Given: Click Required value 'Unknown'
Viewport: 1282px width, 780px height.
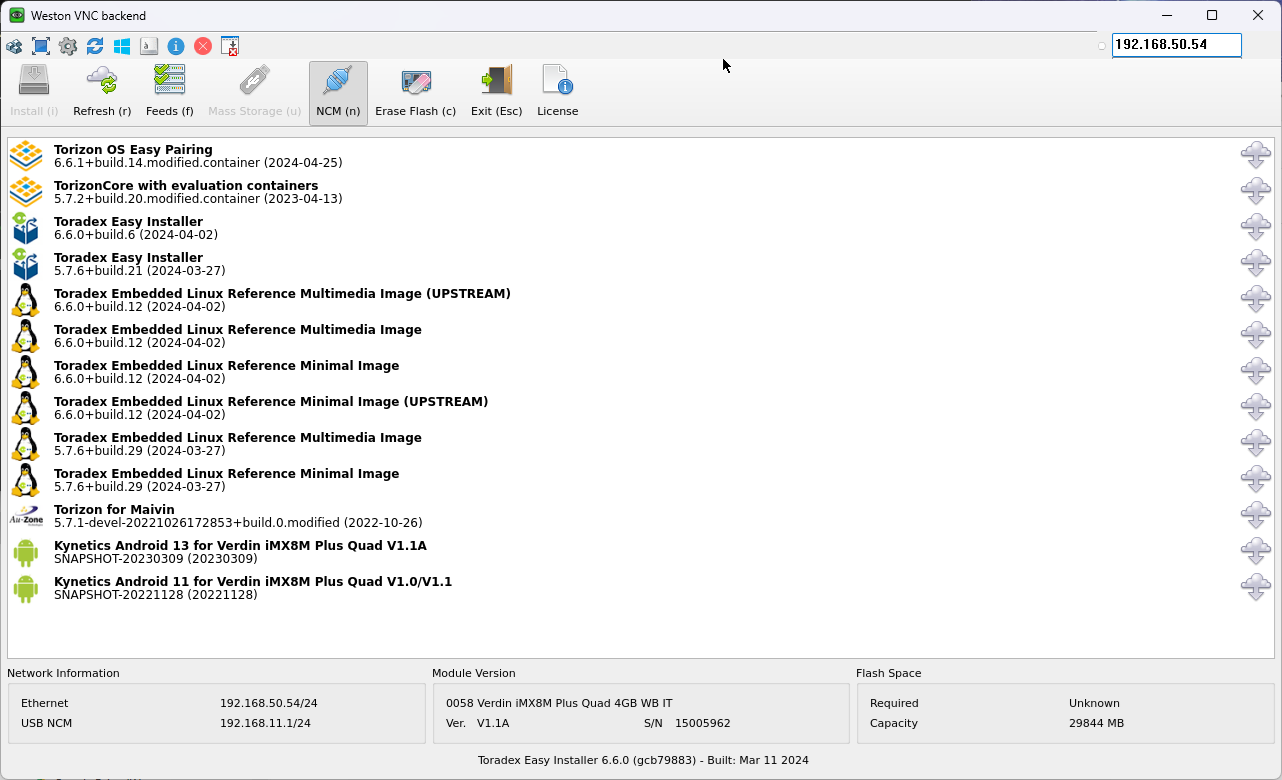Looking at the screenshot, I should click(1094, 703).
